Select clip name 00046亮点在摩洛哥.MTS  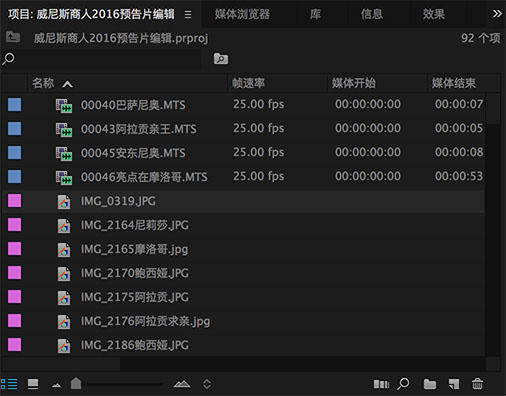[x=144, y=177]
